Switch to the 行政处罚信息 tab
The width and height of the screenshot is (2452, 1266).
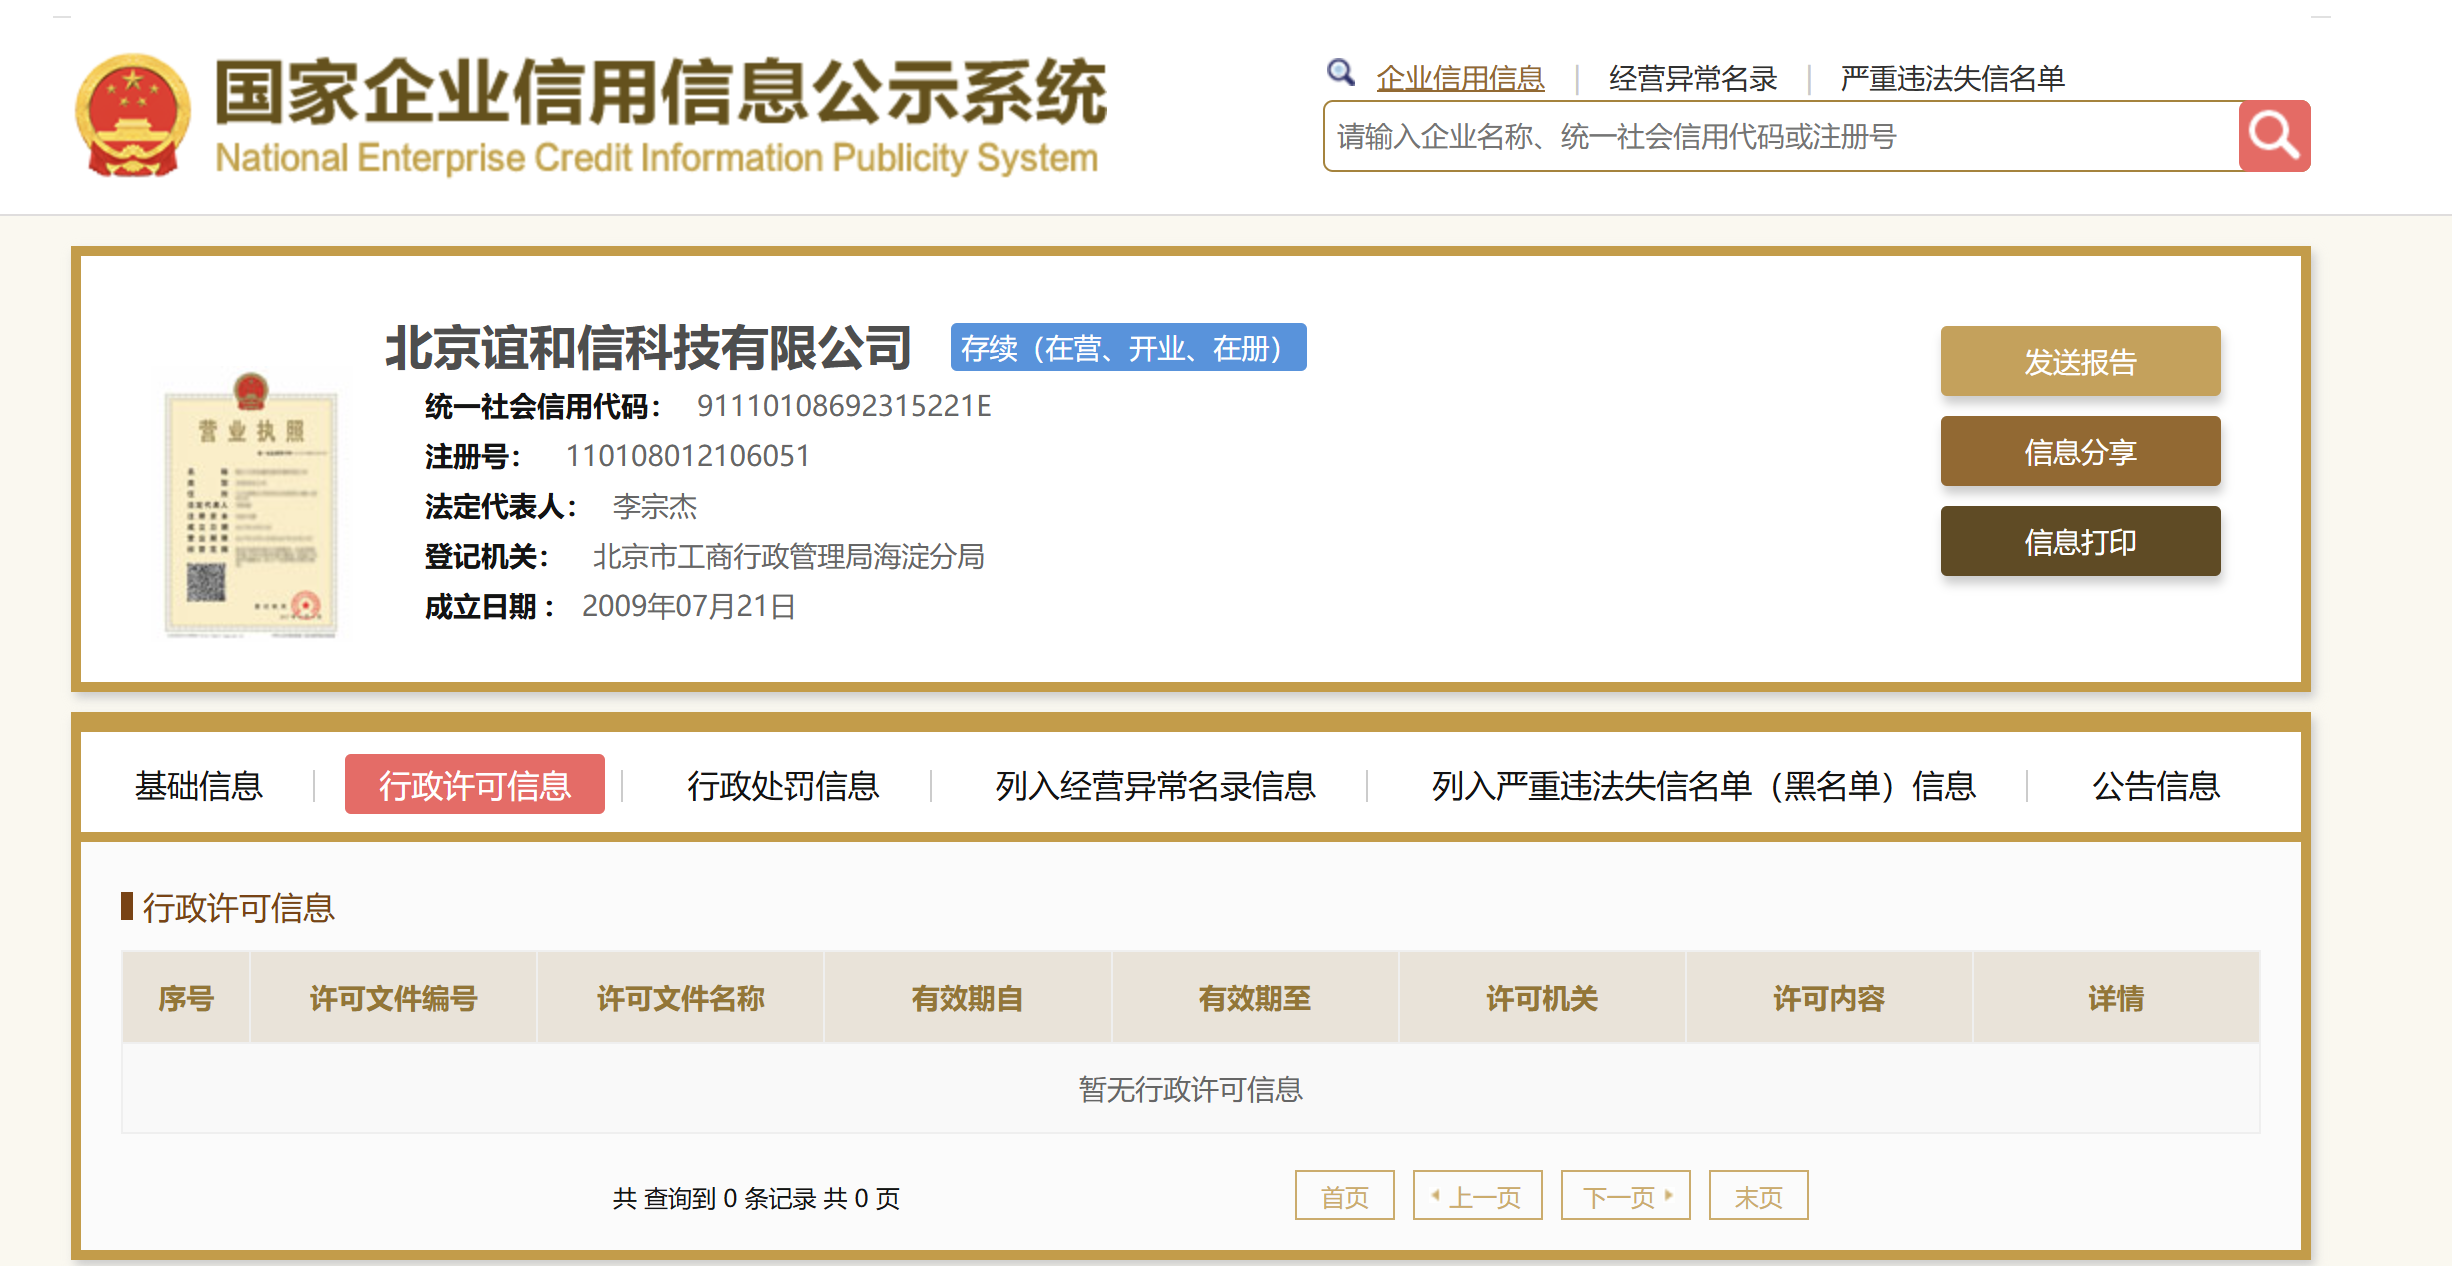(783, 786)
